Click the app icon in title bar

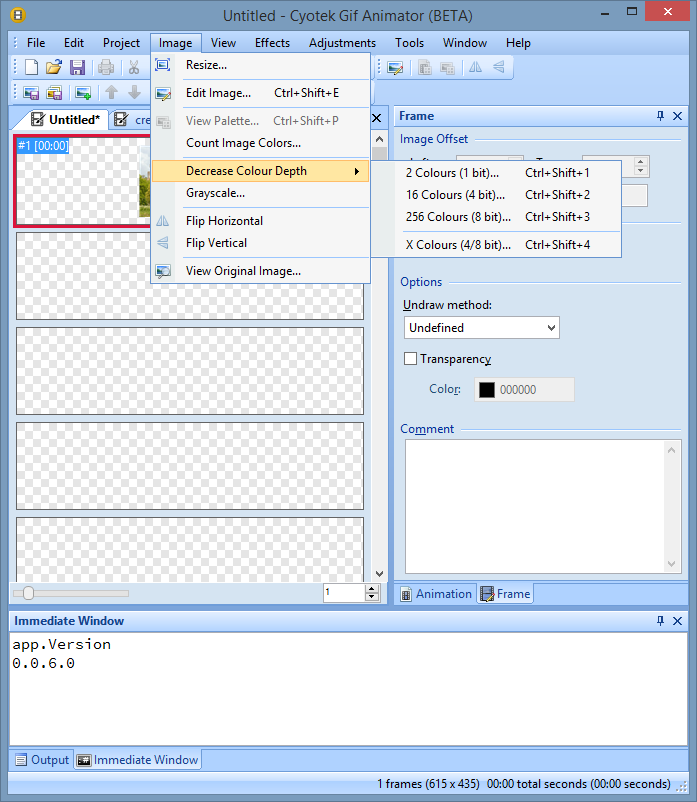coord(18,15)
